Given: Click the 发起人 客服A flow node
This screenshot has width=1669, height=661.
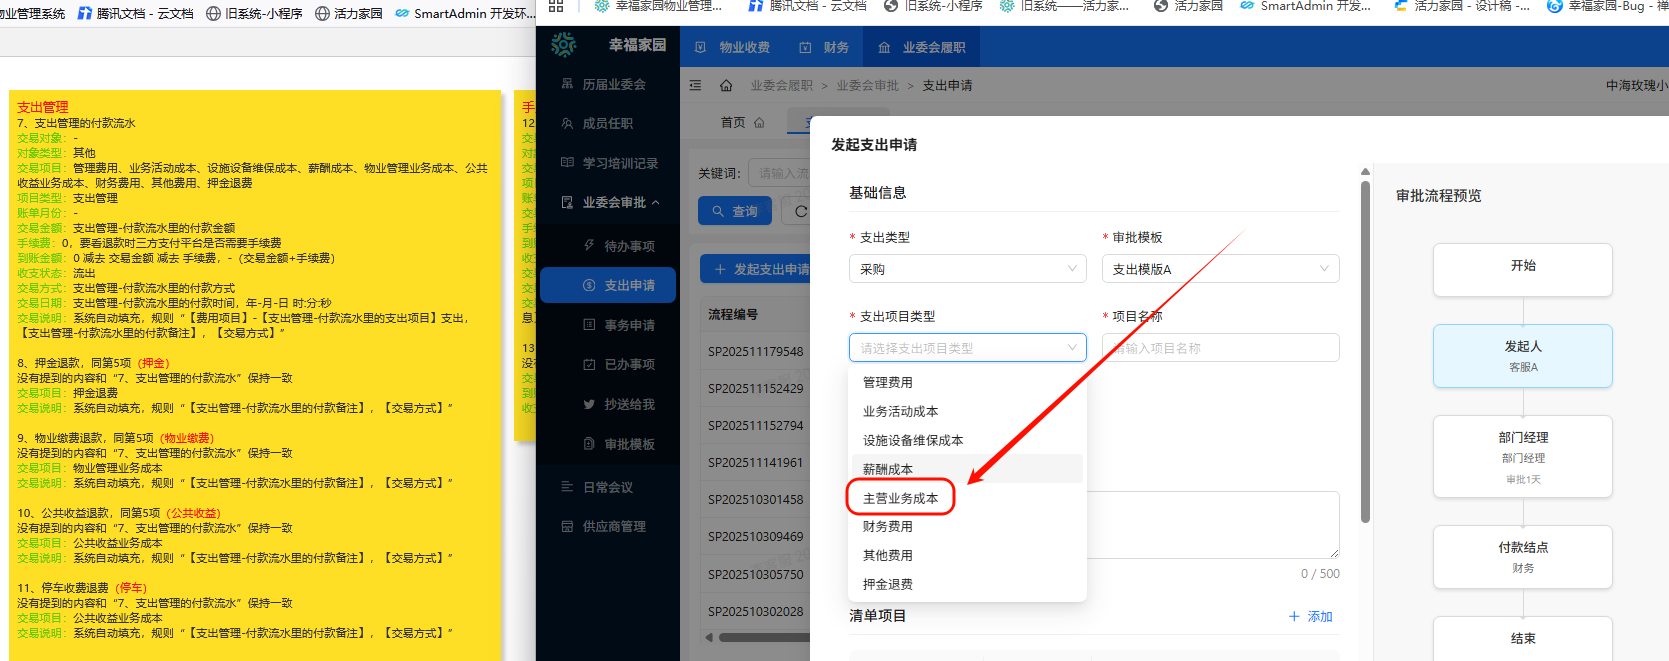Looking at the screenshot, I should point(1523,356).
